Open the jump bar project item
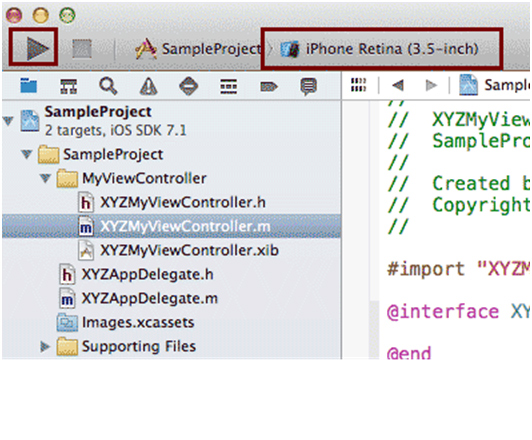 494,85
